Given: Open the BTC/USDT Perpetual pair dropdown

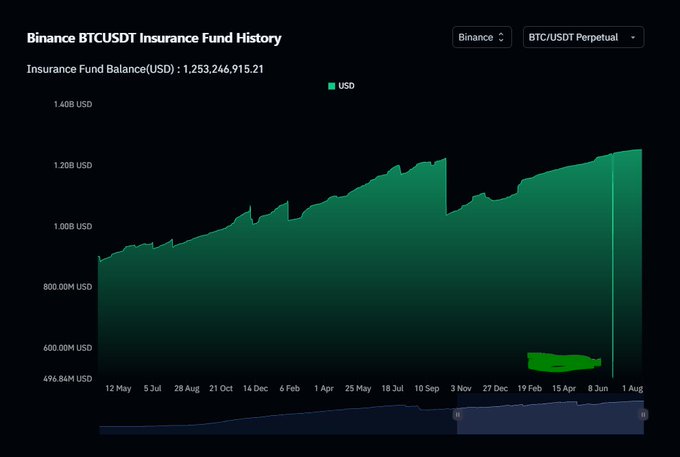Looking at the screenshot, I should tap(583, 37).
